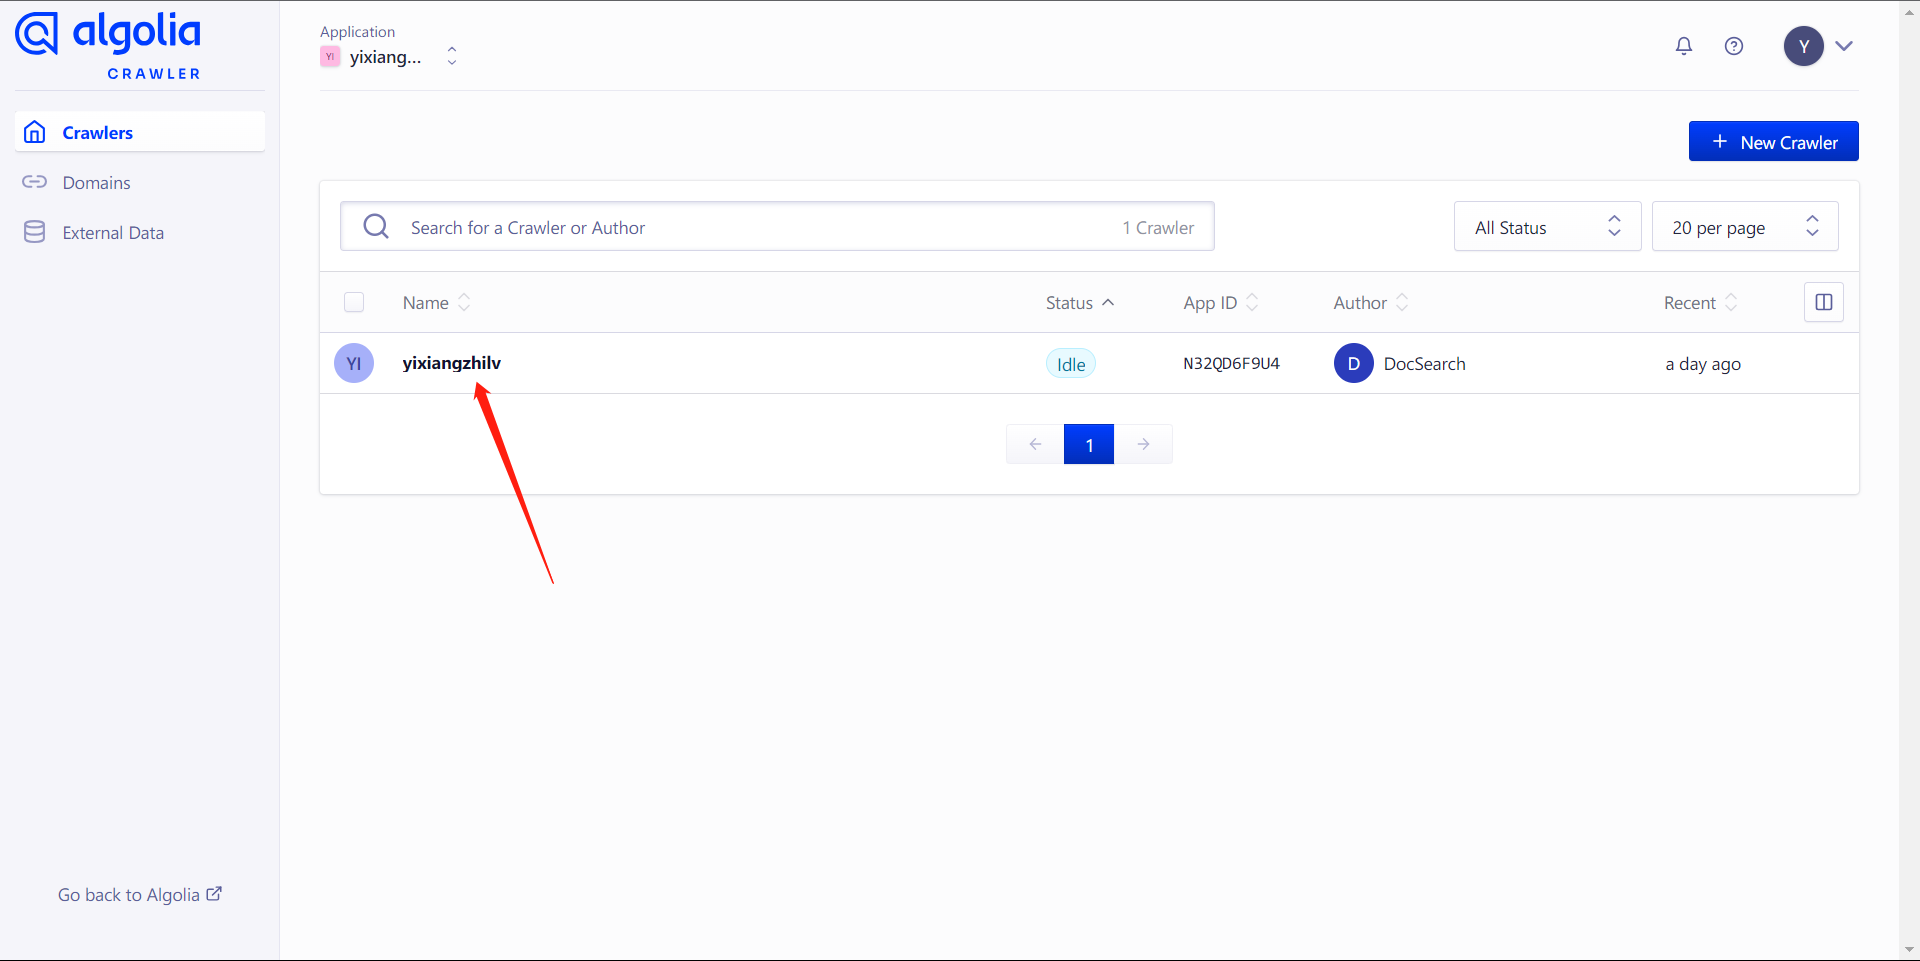This screenshot has height=961, width=1920.
Task: Click the column display settings icon
Action: click(x=1823, y=302)
